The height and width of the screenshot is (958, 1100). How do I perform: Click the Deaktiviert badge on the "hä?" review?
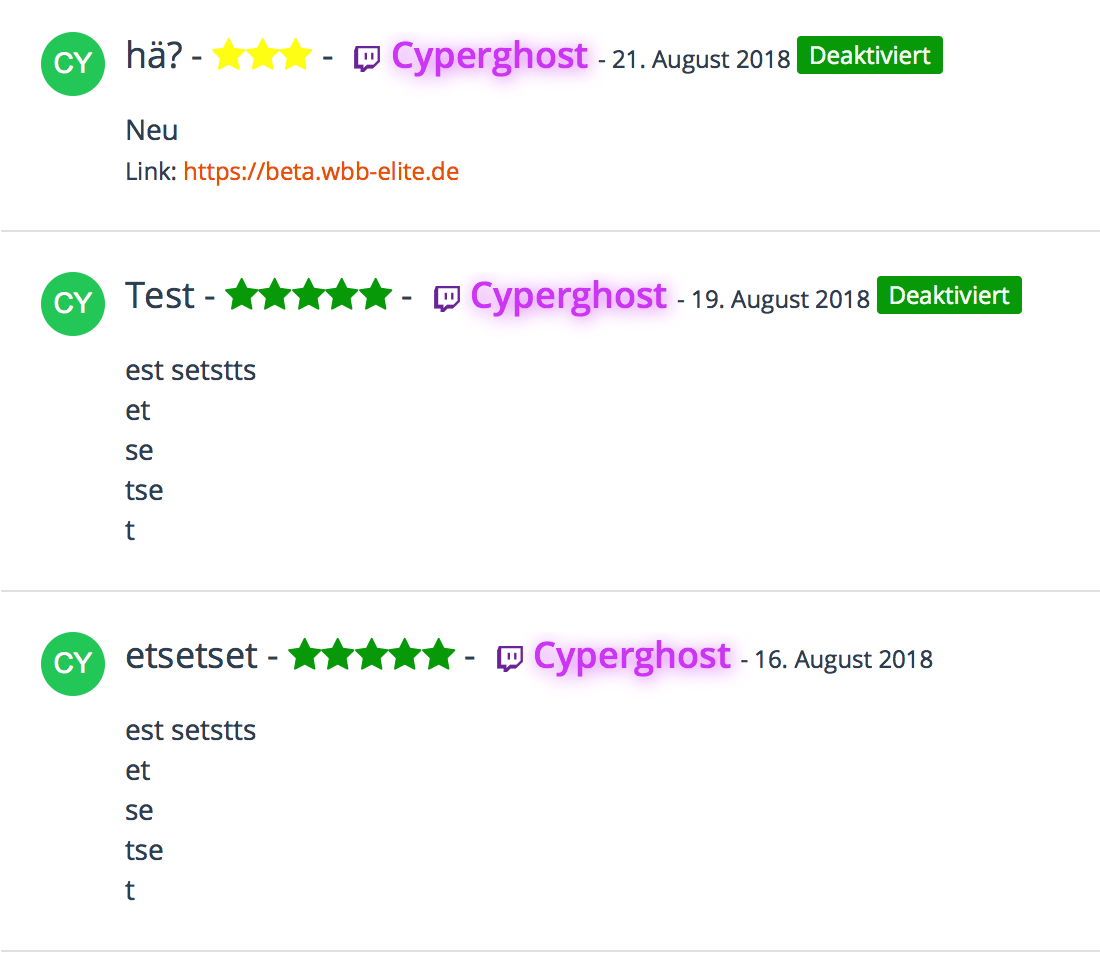pos(869,56)
